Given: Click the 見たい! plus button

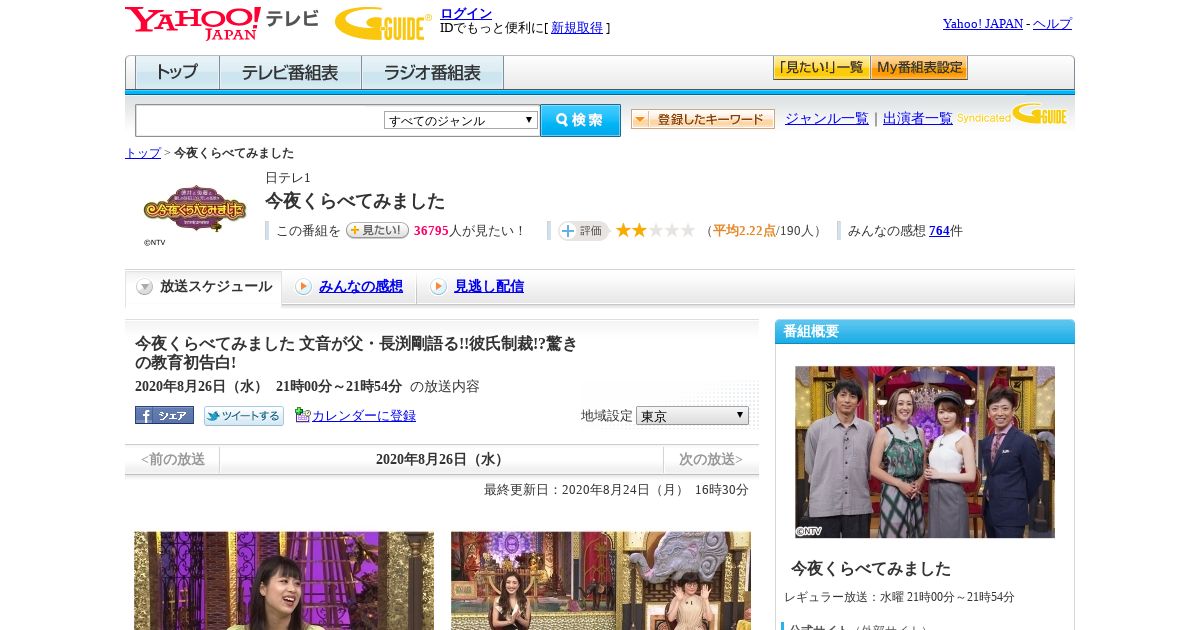Looking at the screenshot, I should pos(377,230).
